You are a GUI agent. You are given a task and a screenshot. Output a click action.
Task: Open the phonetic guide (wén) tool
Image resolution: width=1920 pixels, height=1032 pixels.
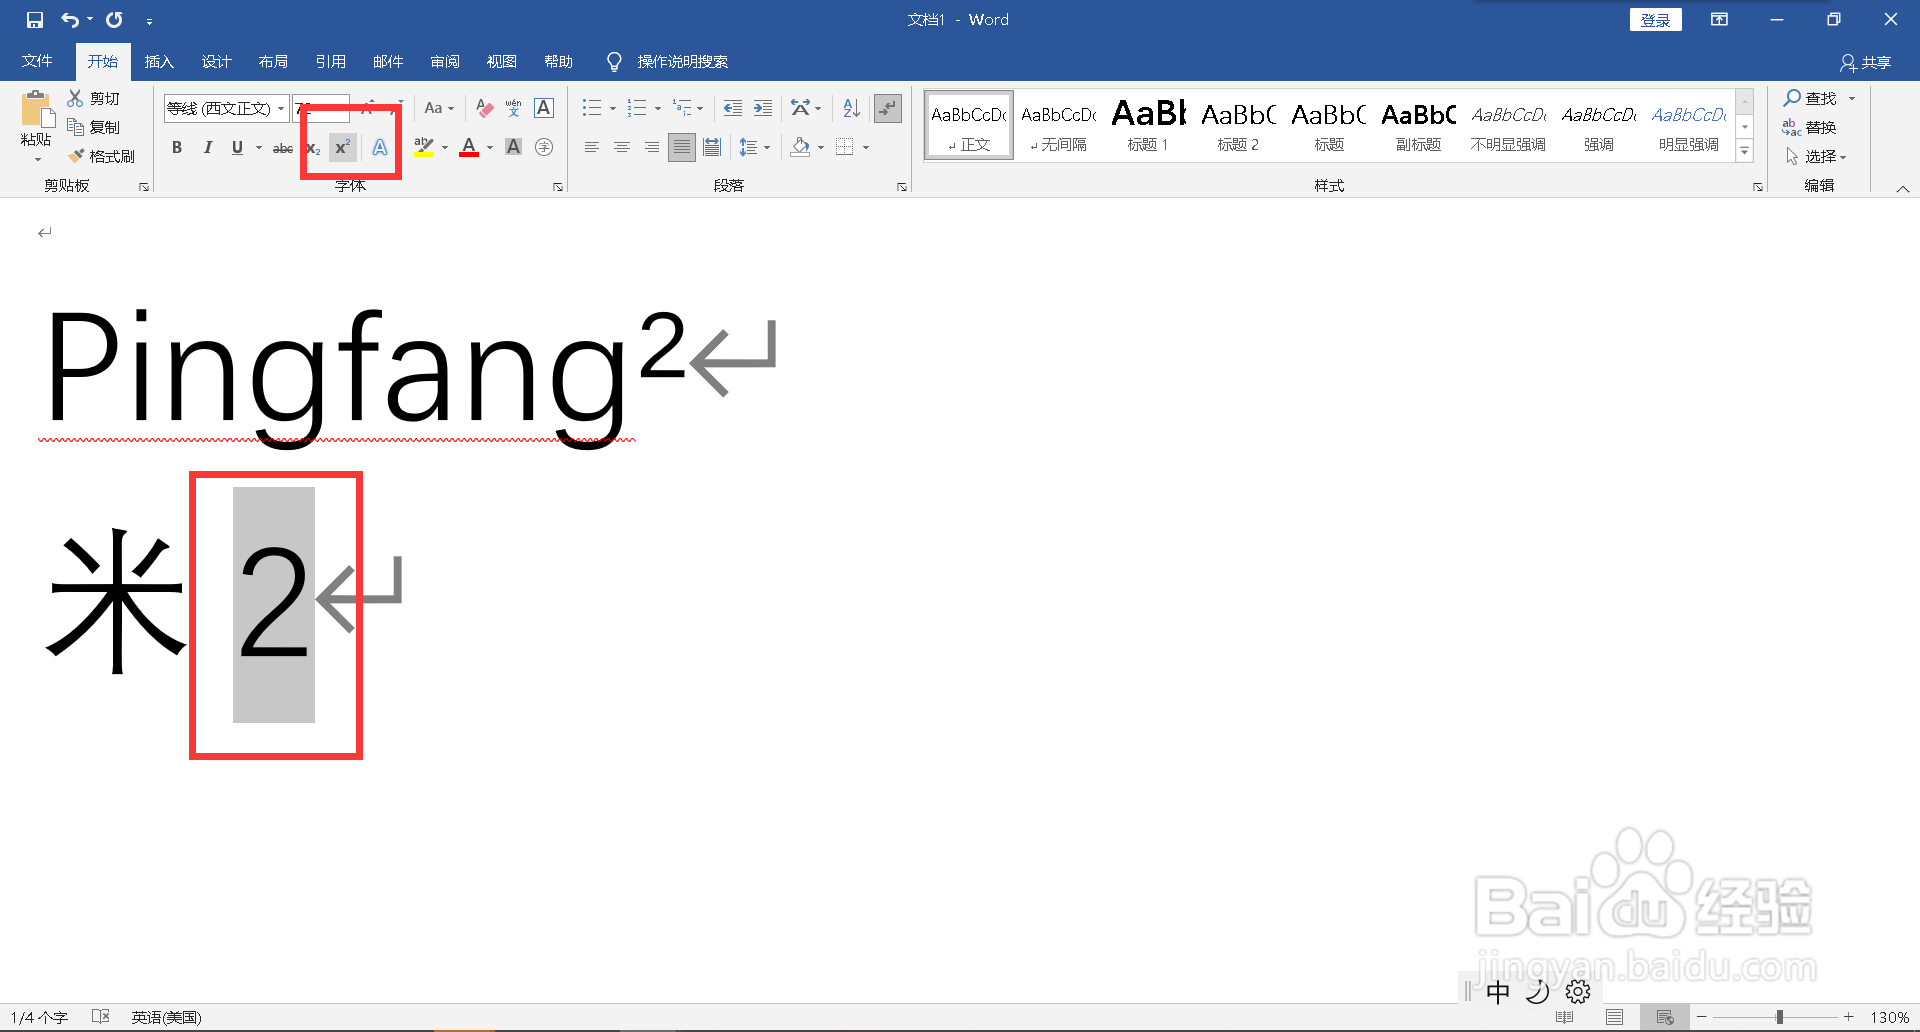514,108
